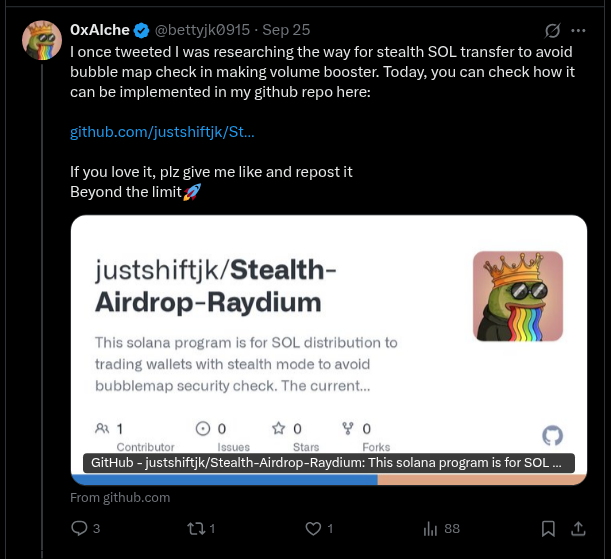Share the tweet using the share icon

point(578,528)
